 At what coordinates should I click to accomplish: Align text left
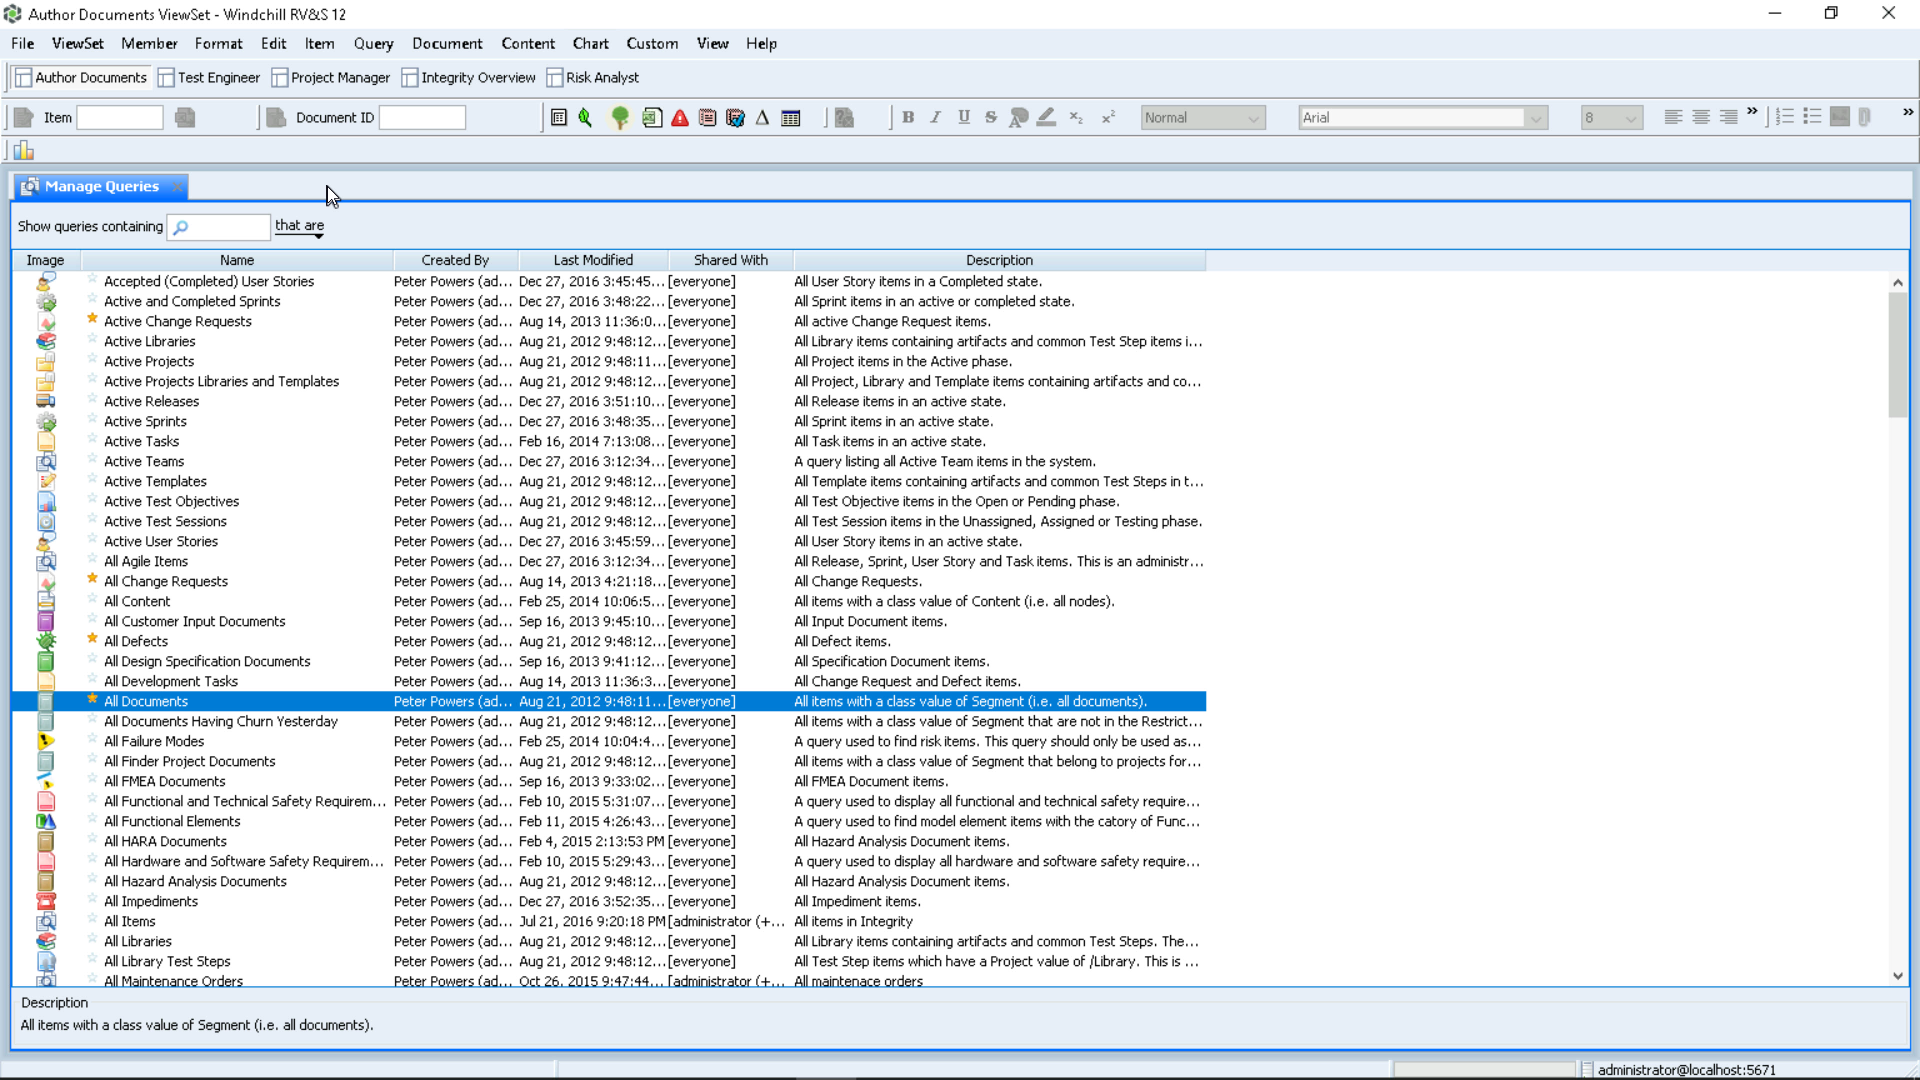(1673, 117)
